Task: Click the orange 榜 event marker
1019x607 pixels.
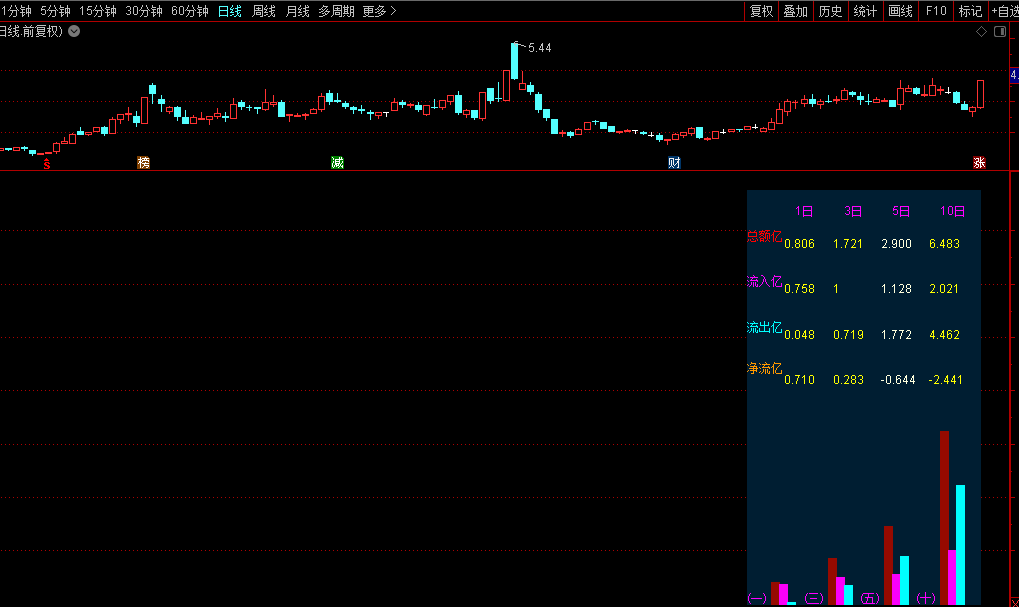Action: point(143,163)
